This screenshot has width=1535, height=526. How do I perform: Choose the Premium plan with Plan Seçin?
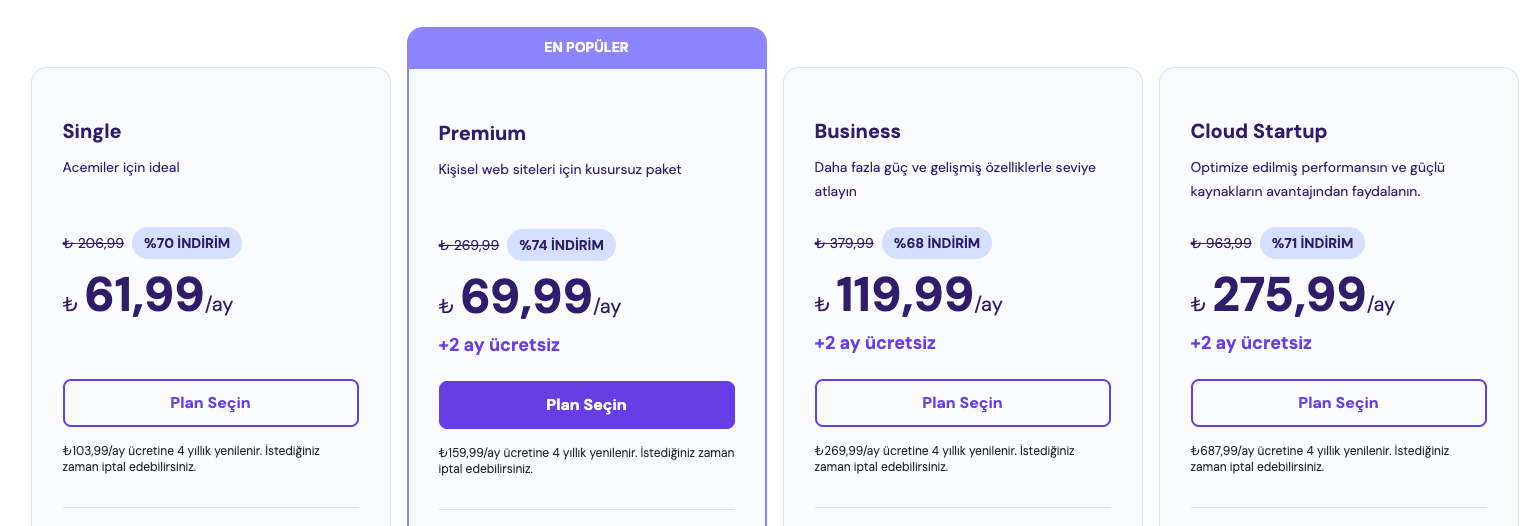pyautogui.click(x=586, y=405)
